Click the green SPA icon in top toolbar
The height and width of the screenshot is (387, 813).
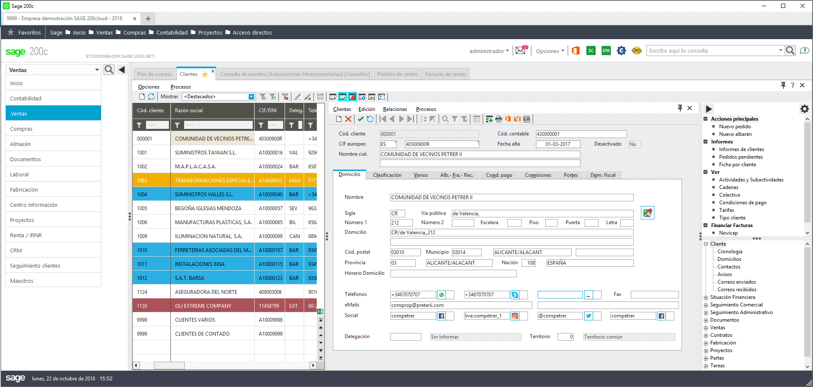[606, 51]
